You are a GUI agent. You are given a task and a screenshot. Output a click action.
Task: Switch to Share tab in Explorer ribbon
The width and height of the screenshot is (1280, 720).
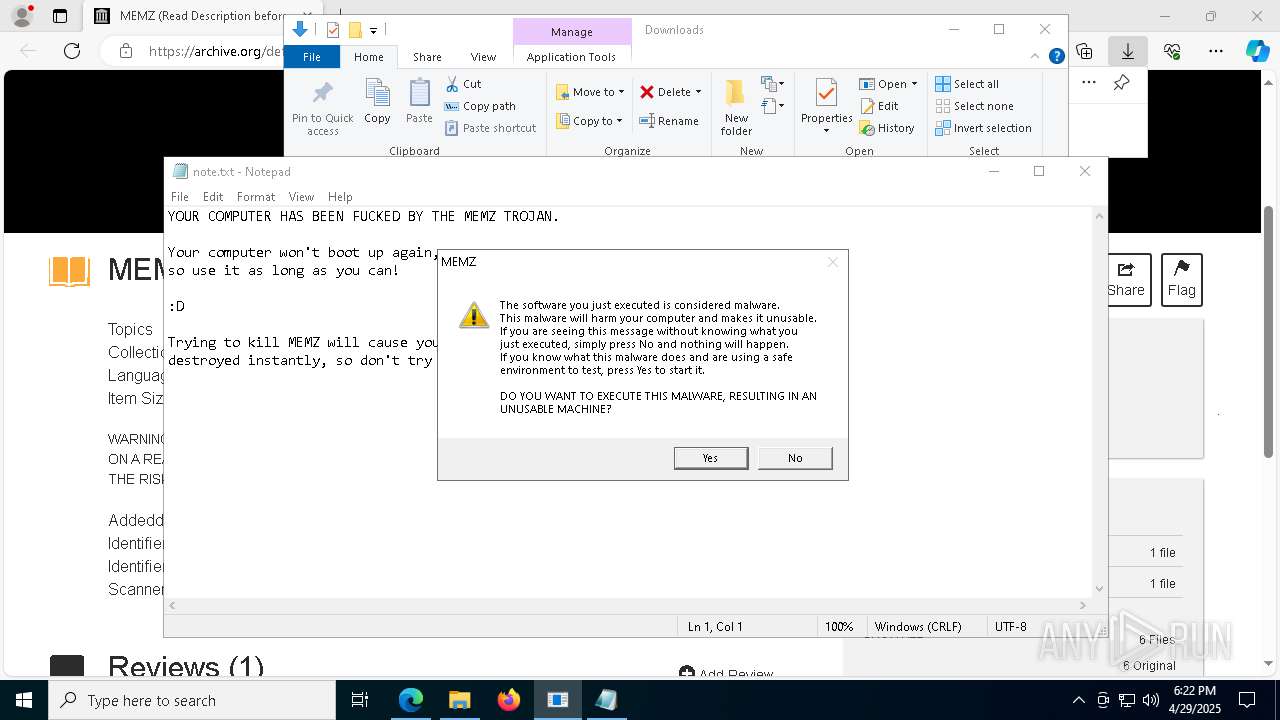pos(427,57)
